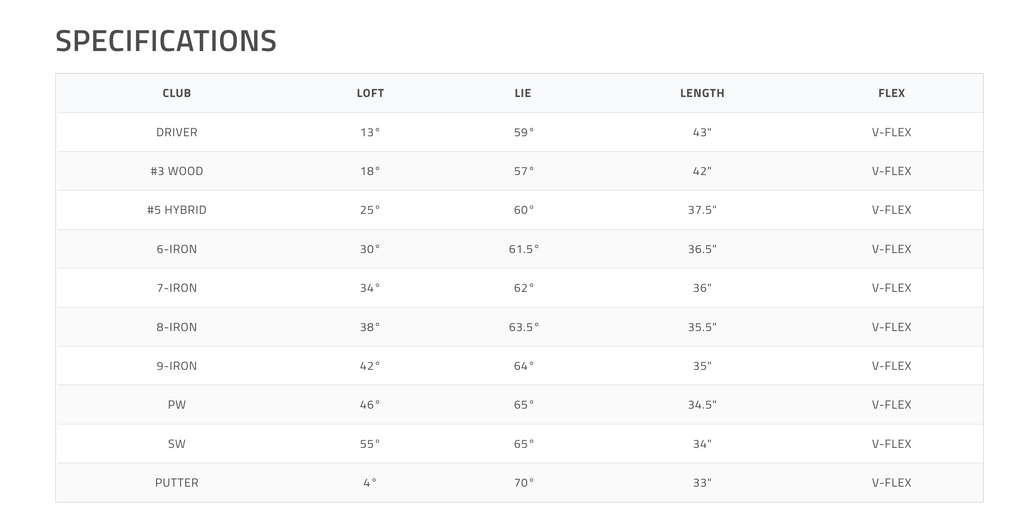The image size is (1024, 517).
Task: Click the 7-IRON loft value 34°
Action: (x=370, y=288)
